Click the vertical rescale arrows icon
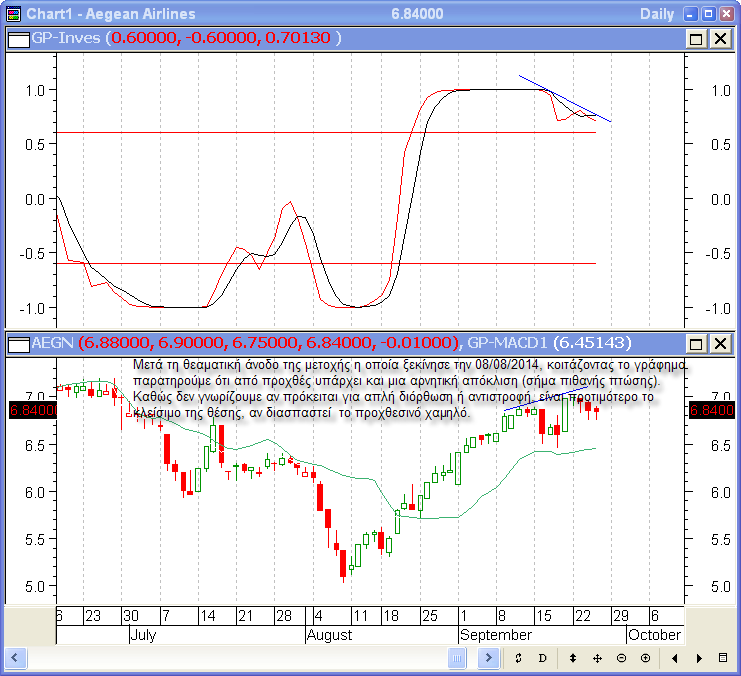This screenshot has height=676, width=741. [x=572, y=658]
